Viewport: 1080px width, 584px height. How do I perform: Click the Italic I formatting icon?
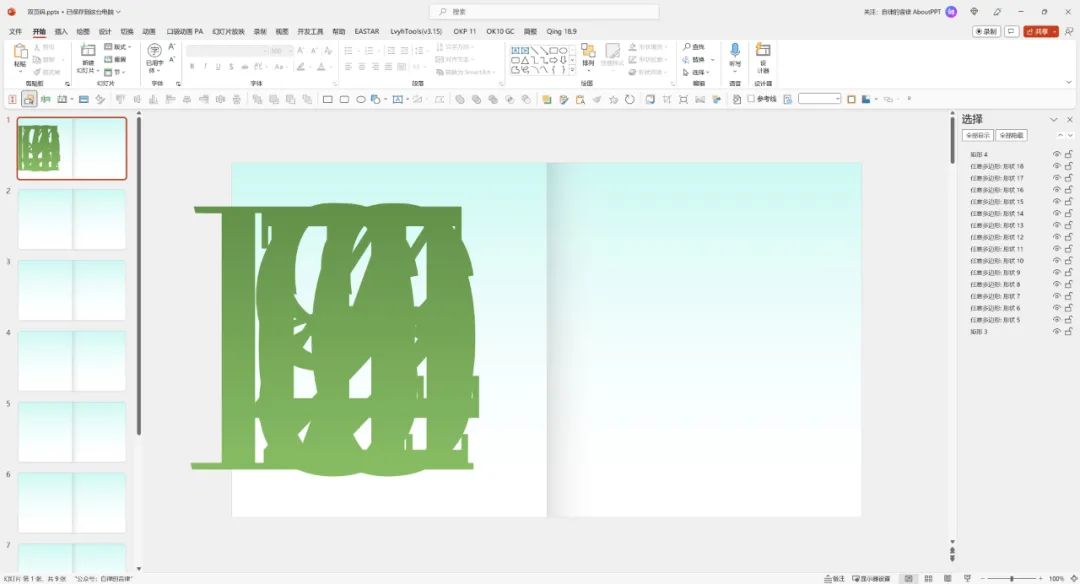205,67
